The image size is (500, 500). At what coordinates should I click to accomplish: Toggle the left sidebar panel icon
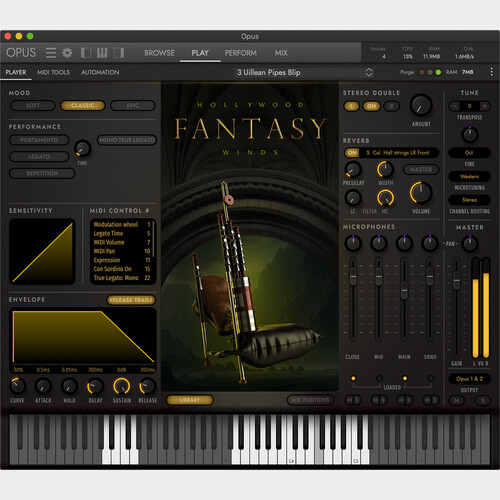tap(86, 53)
